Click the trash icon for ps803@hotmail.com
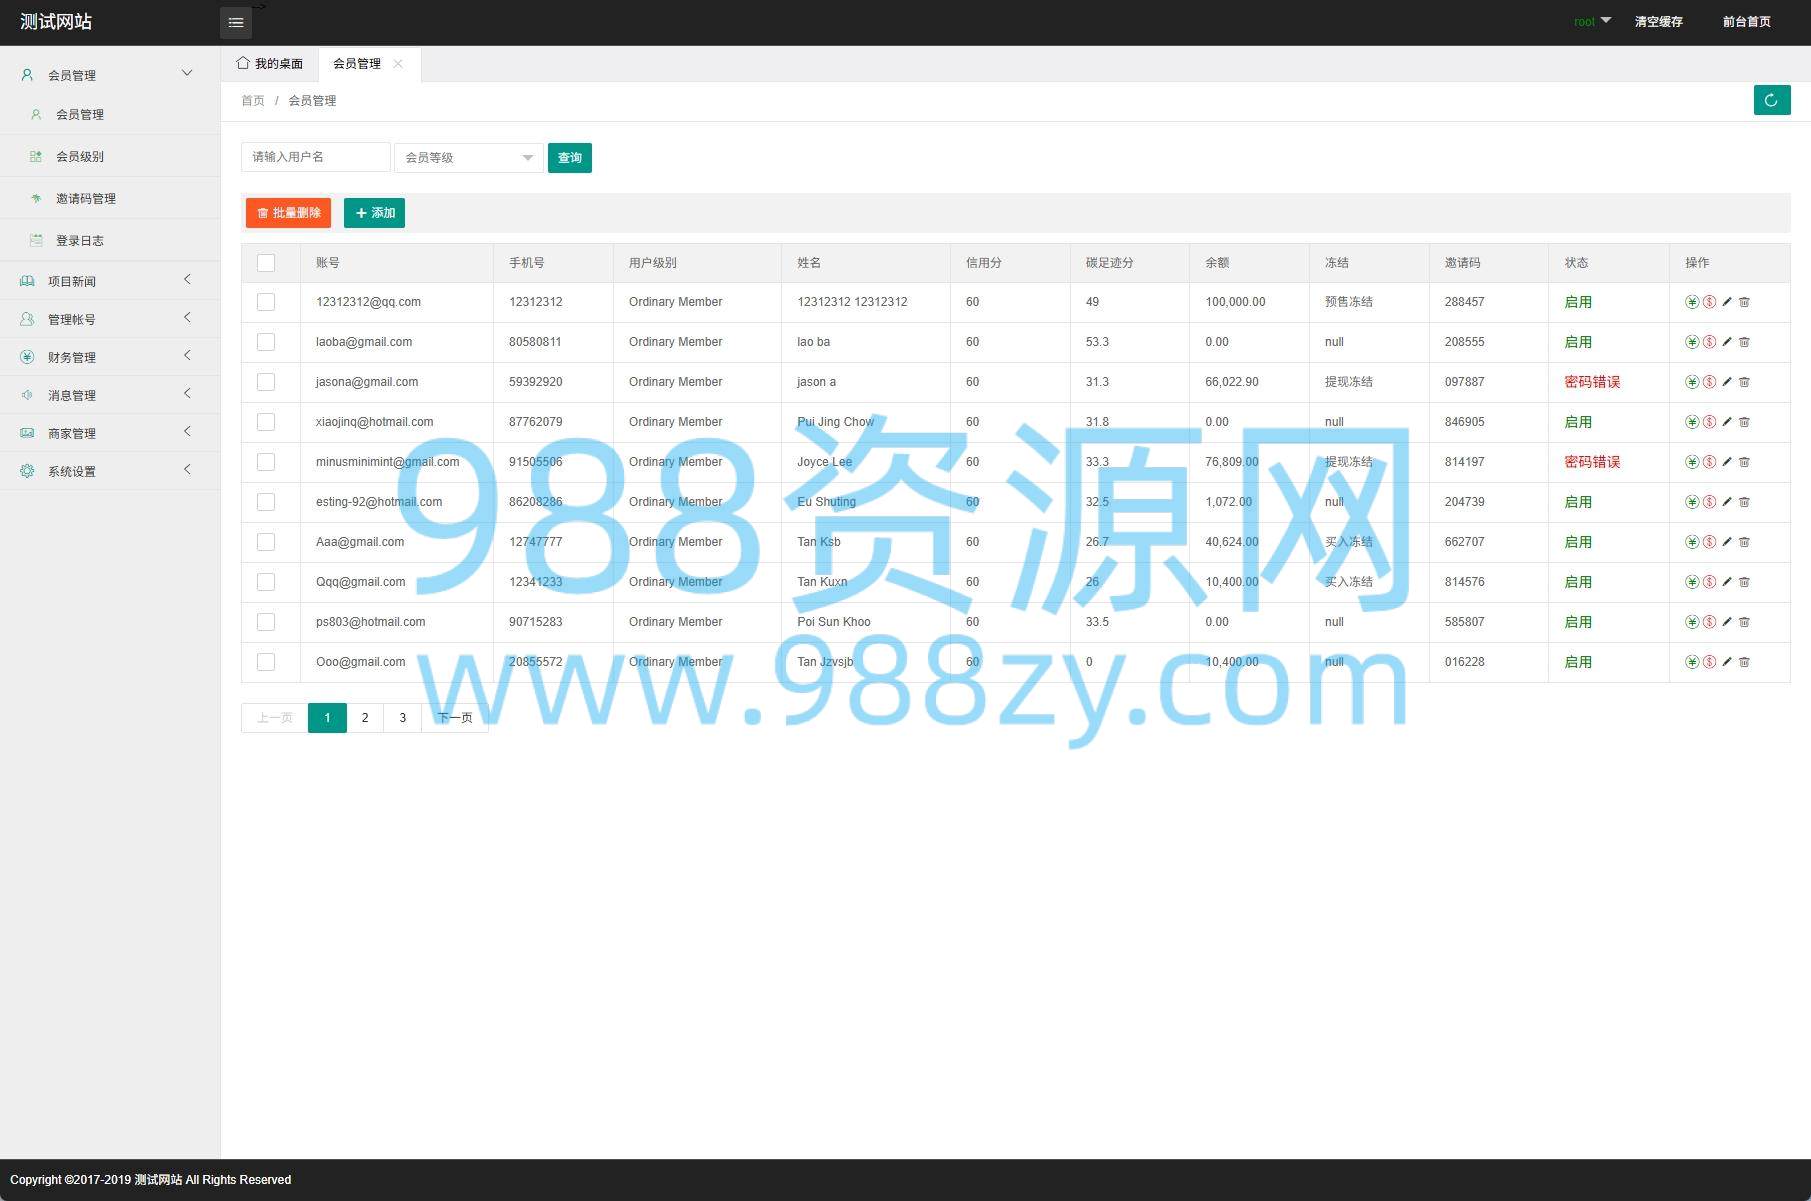Screen dimensions: 1811x1201 click(1744, 622)
